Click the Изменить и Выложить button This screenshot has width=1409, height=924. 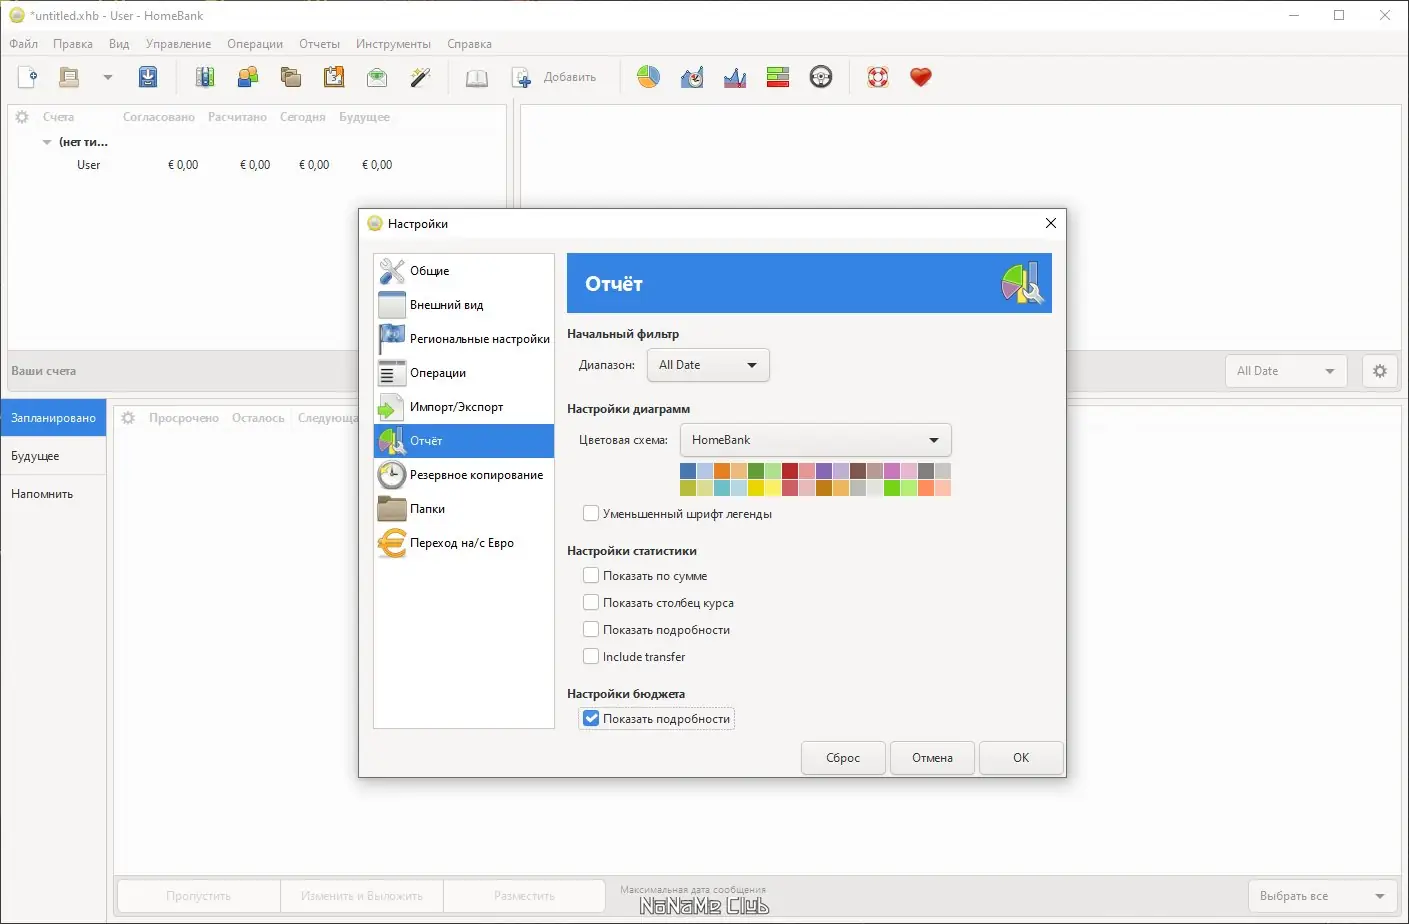click(362, 896)
